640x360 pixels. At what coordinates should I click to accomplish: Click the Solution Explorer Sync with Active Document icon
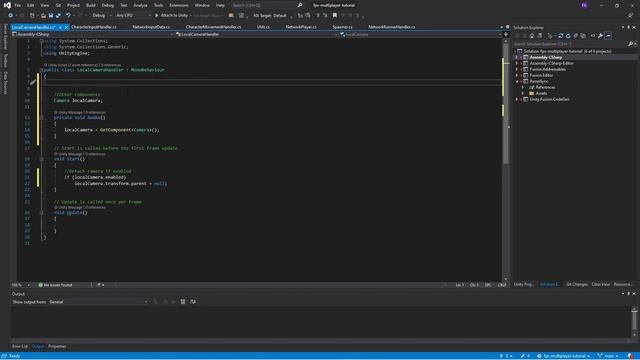coord(560,36)
